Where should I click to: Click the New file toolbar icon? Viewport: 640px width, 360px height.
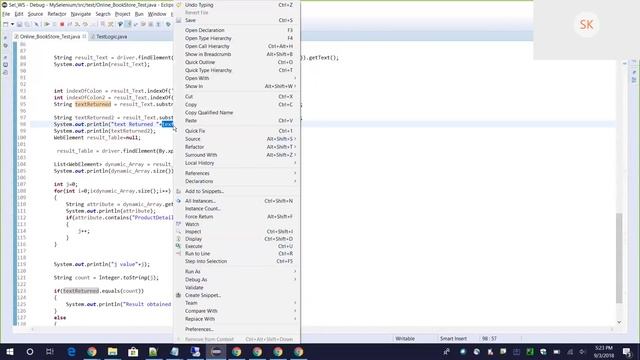point(6,24)
